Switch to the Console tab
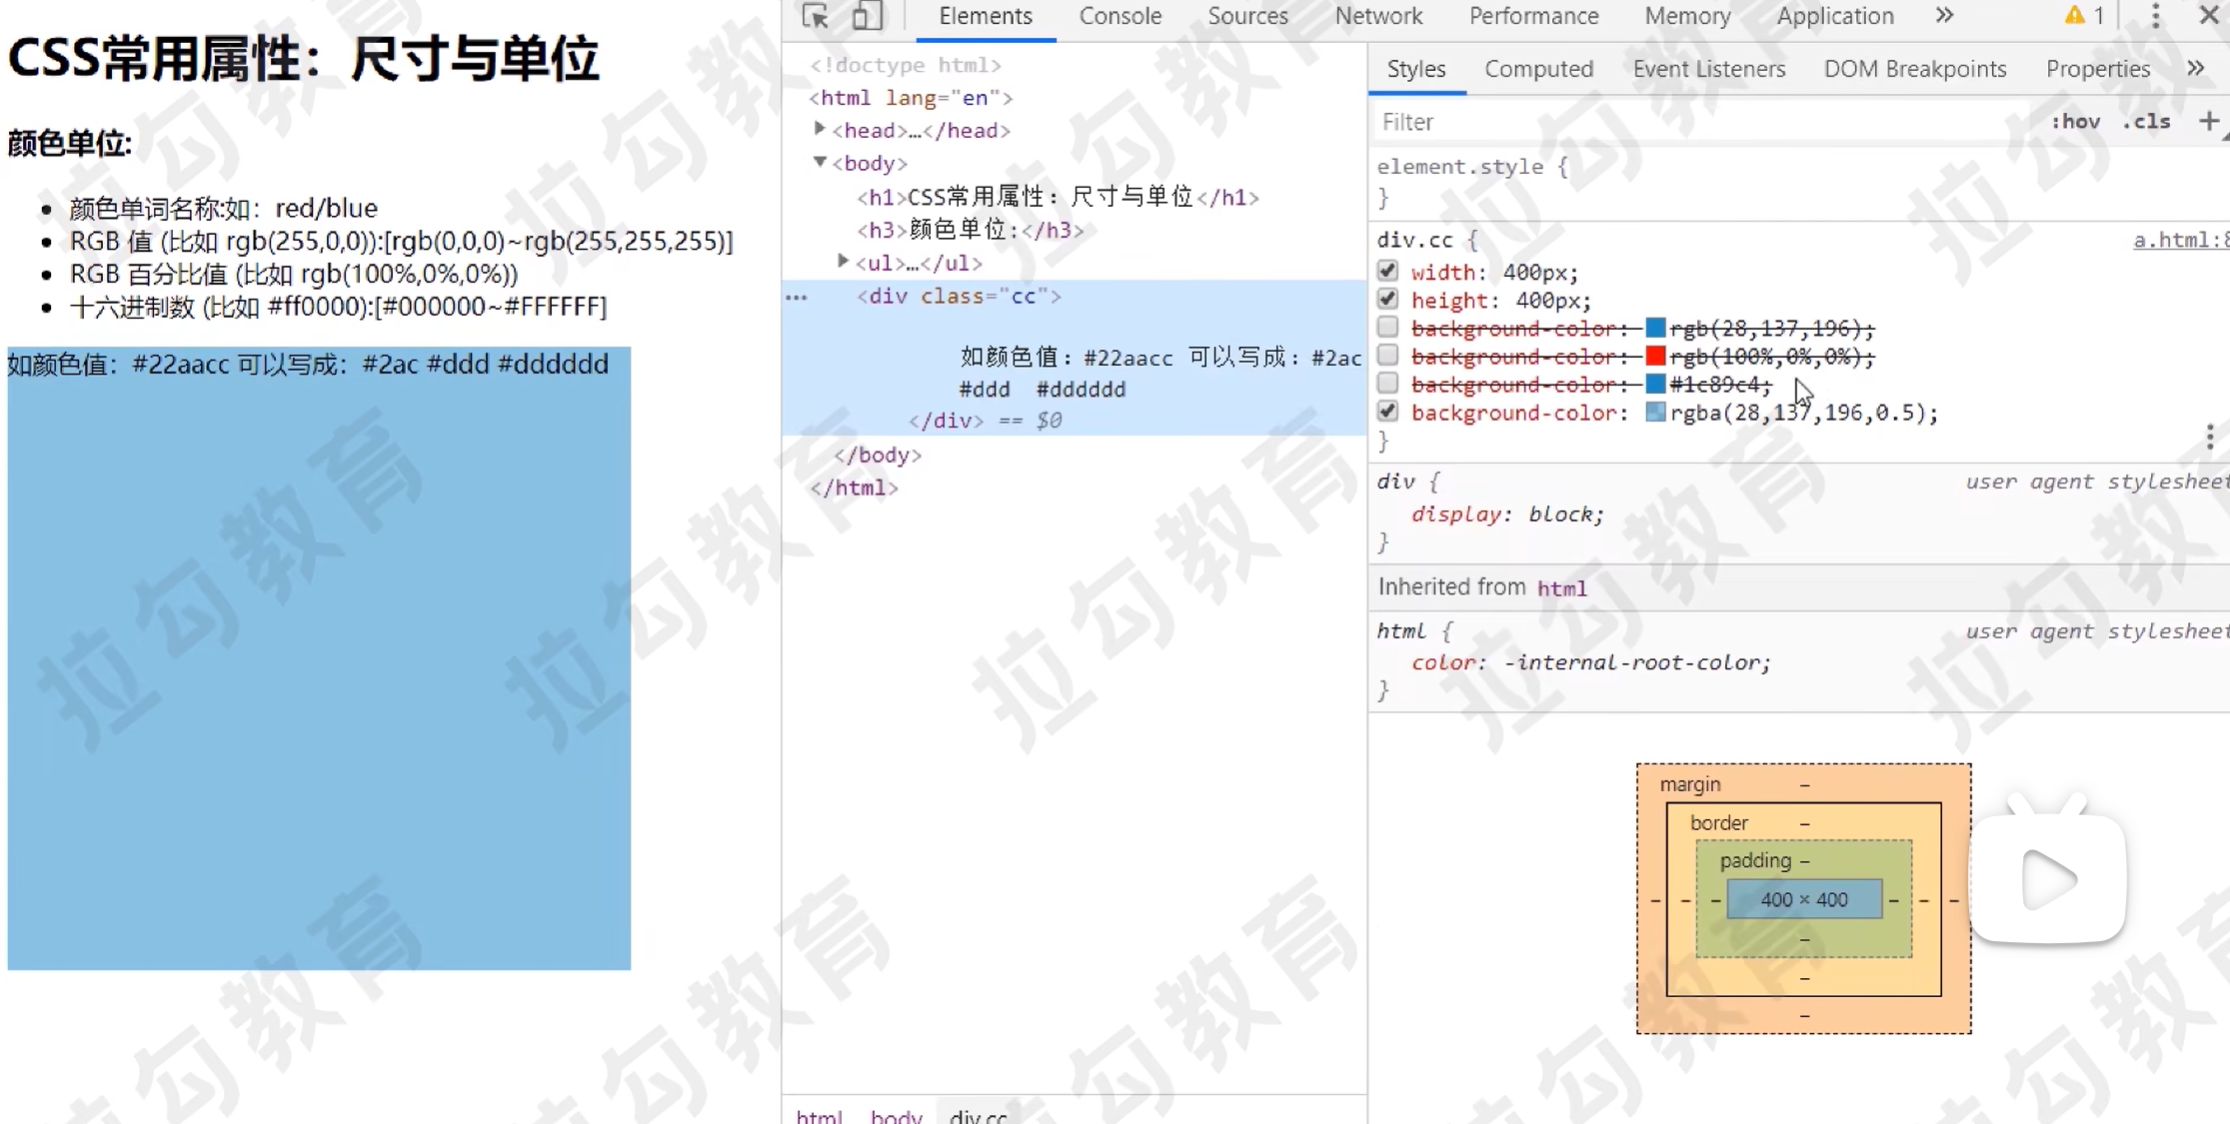The width and height of the screenshot is (2230, 1124). pyautogui.click(x=1119, y=16)
